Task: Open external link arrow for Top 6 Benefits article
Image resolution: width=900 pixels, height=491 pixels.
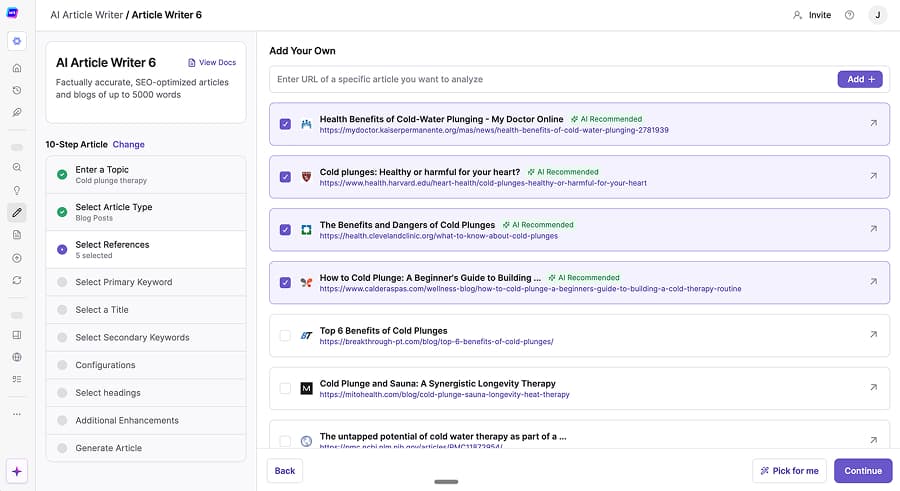Action: click(x=873, y=334)
